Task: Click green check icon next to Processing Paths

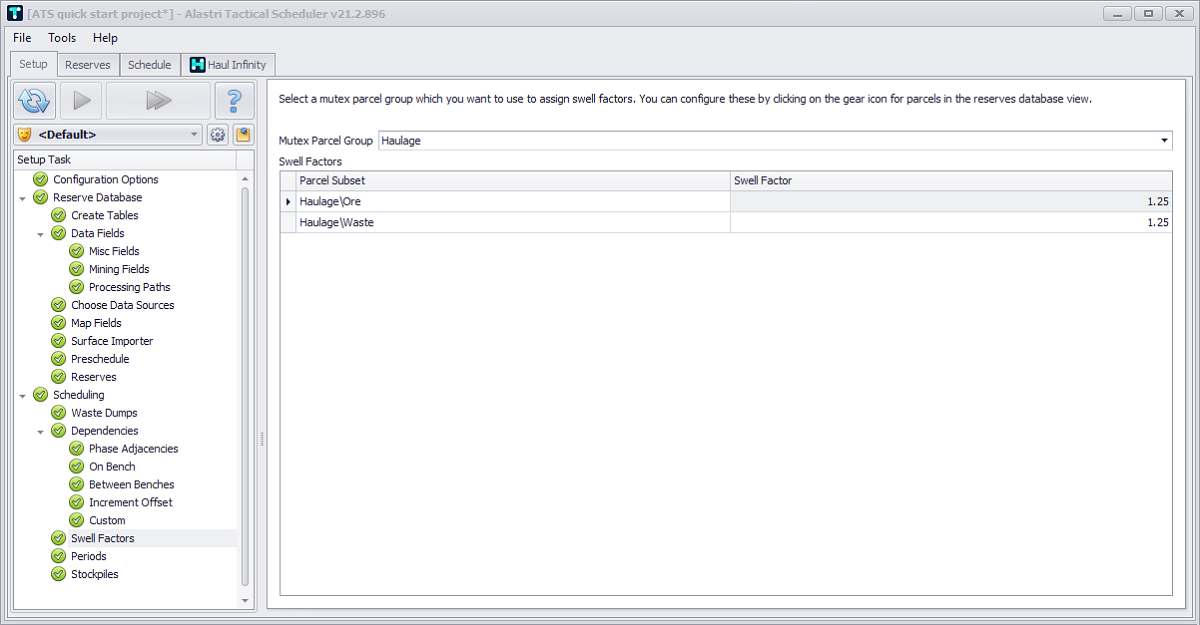Action: pyautogui.click(x=77, y=288)
